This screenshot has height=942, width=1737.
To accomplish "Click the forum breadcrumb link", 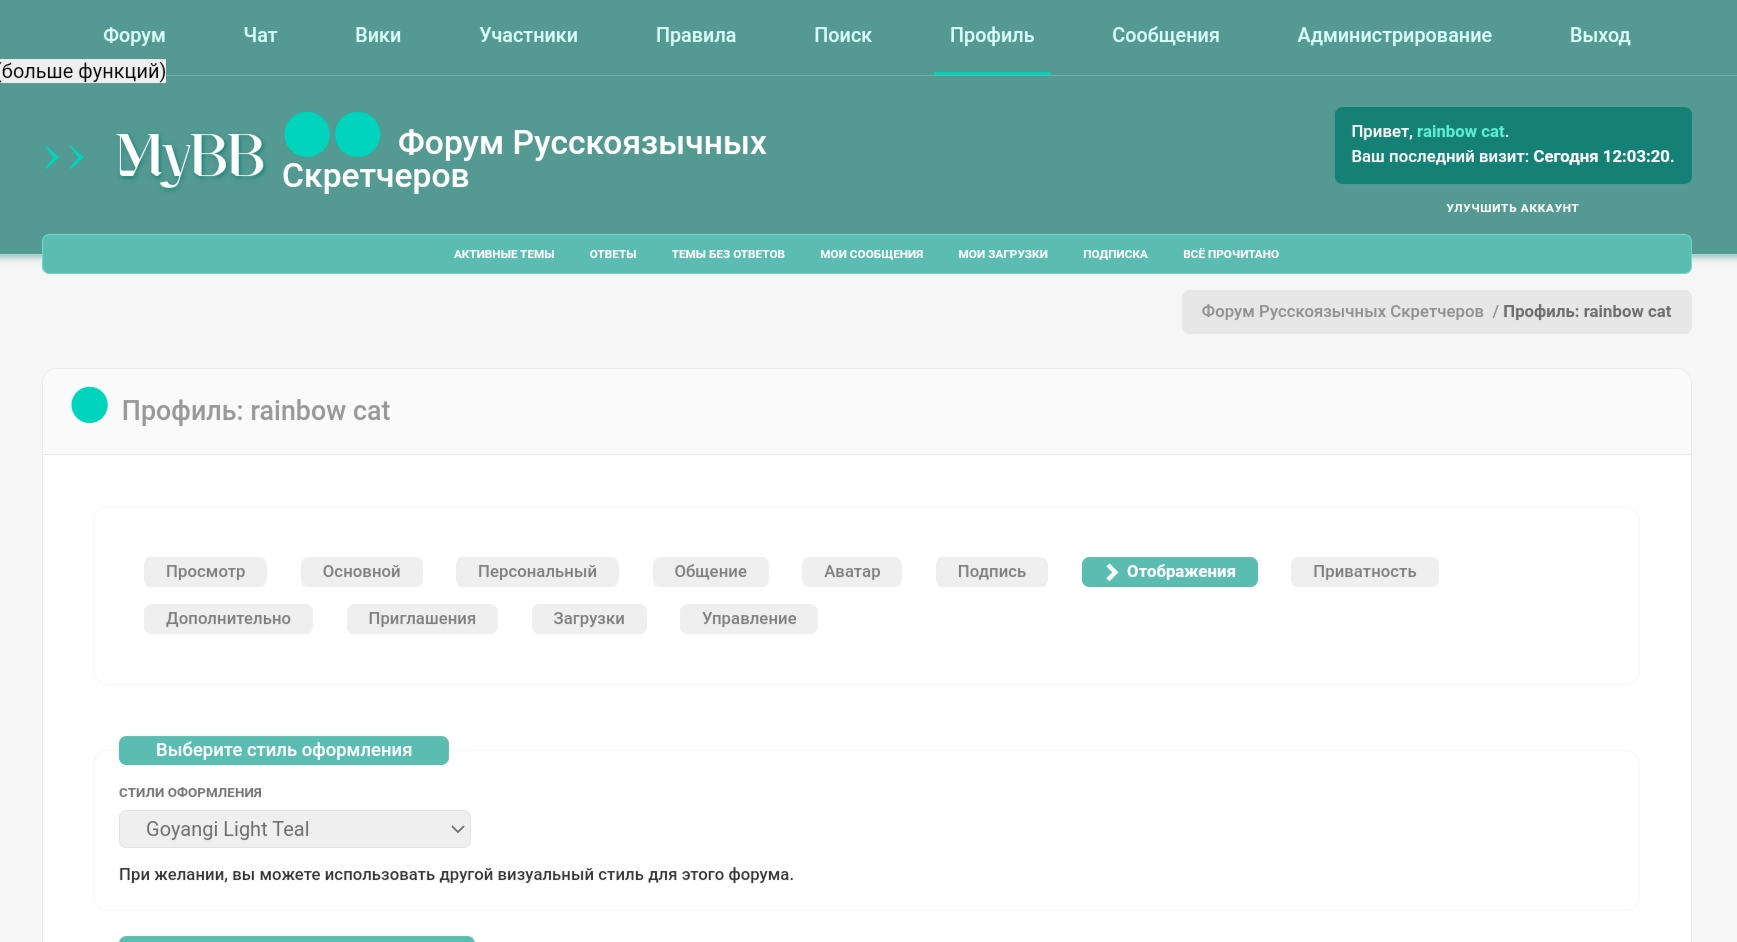I will coord(1341,312).
